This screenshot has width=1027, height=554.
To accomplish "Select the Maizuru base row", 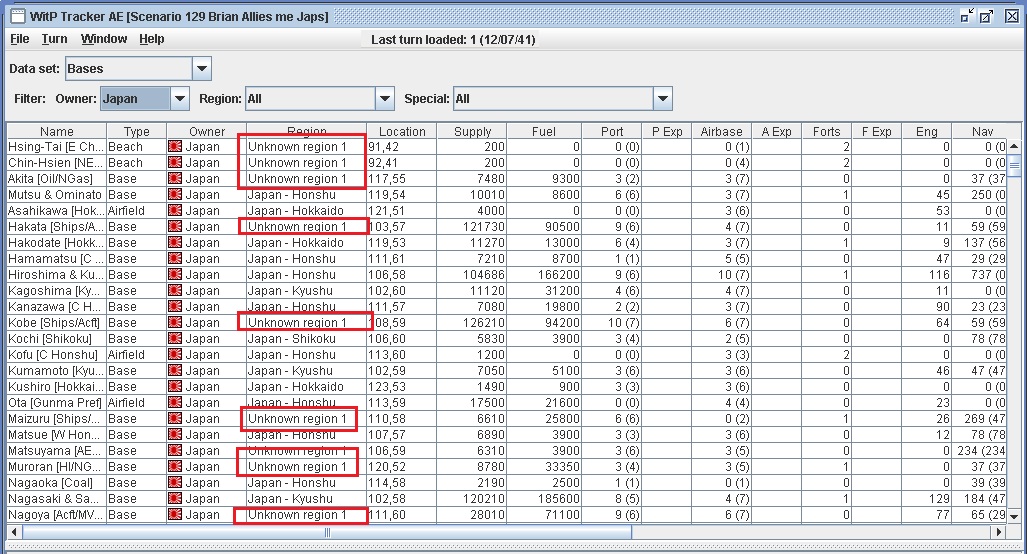I will [x=506, y=418].
